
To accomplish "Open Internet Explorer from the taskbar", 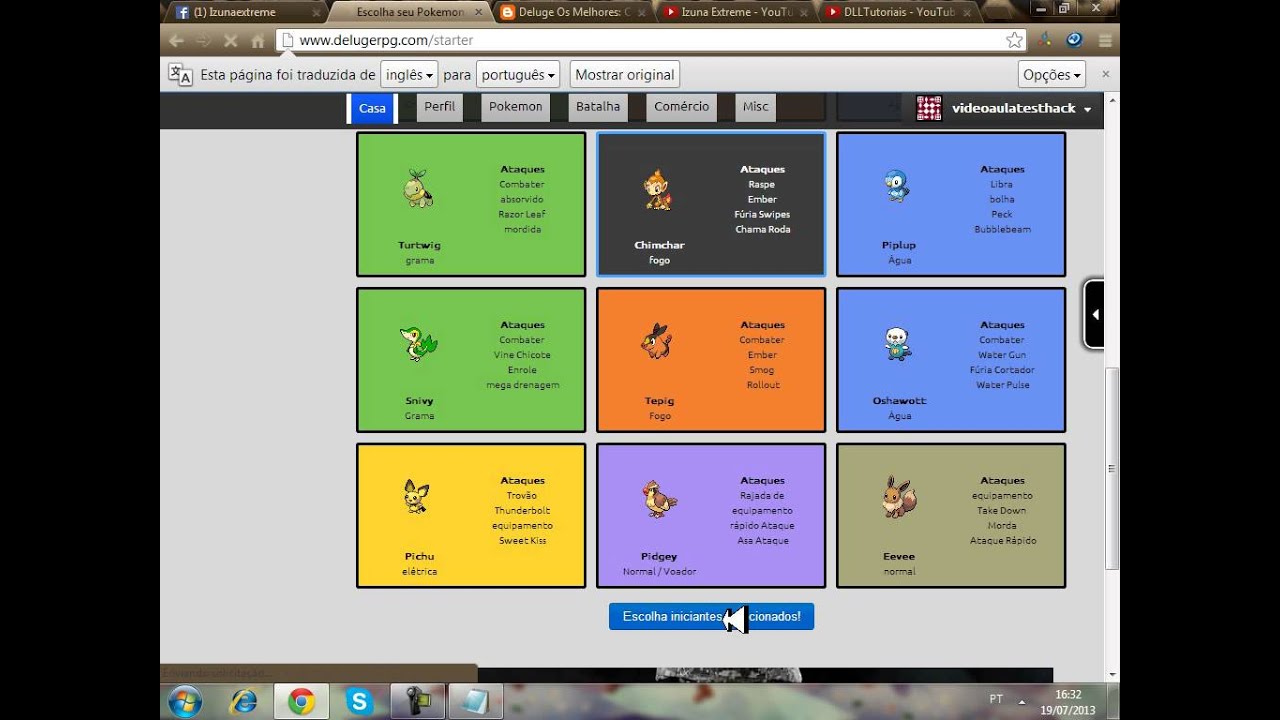I will click(243, 702).
